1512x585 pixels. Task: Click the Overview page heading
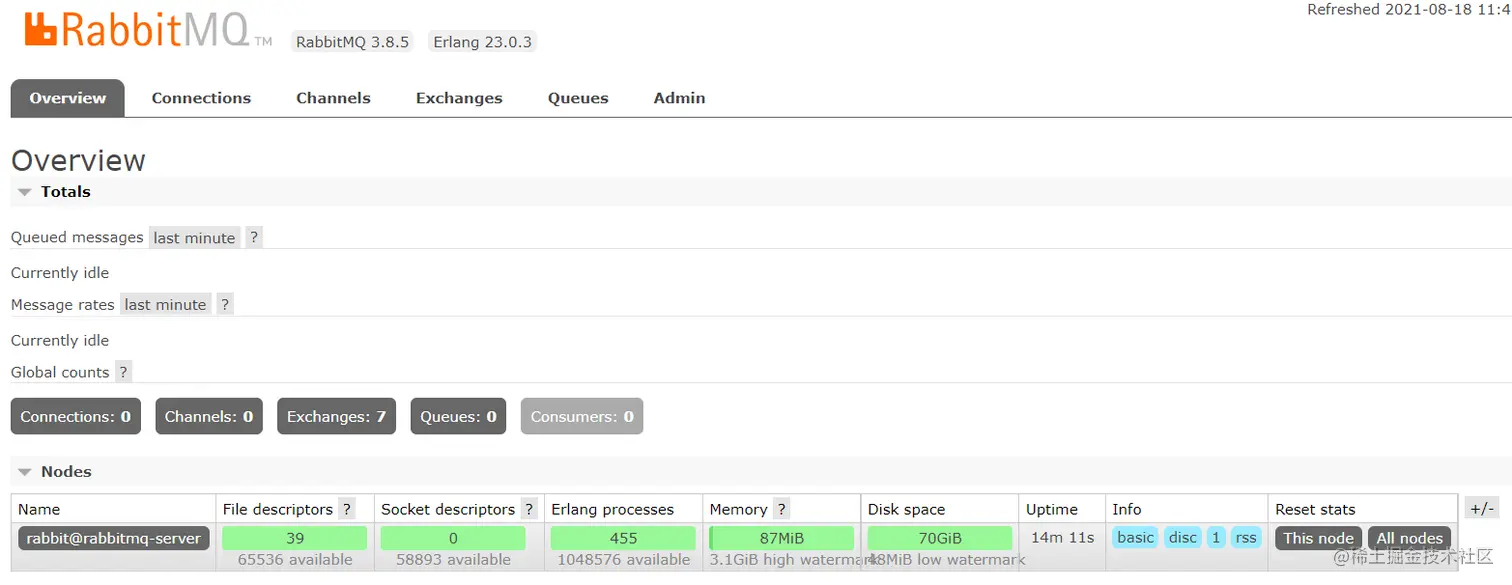point(78,160)
